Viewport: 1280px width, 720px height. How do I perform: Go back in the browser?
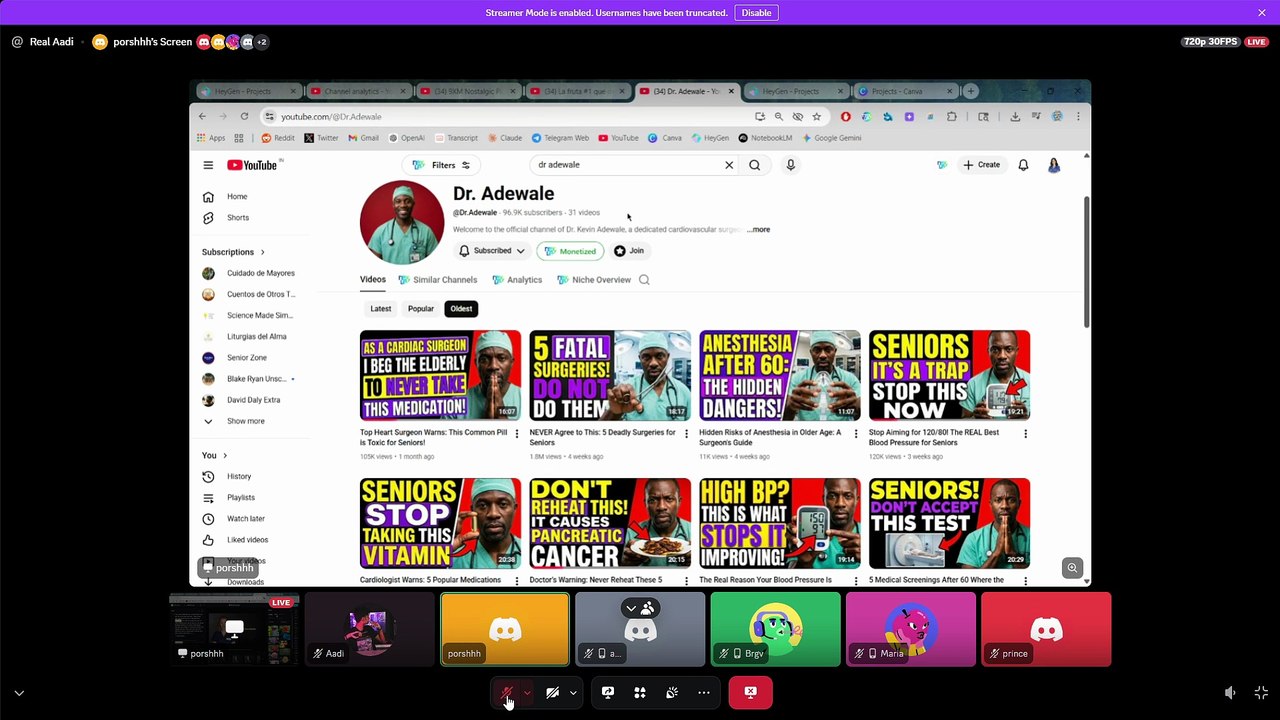(x=202, y=116)
